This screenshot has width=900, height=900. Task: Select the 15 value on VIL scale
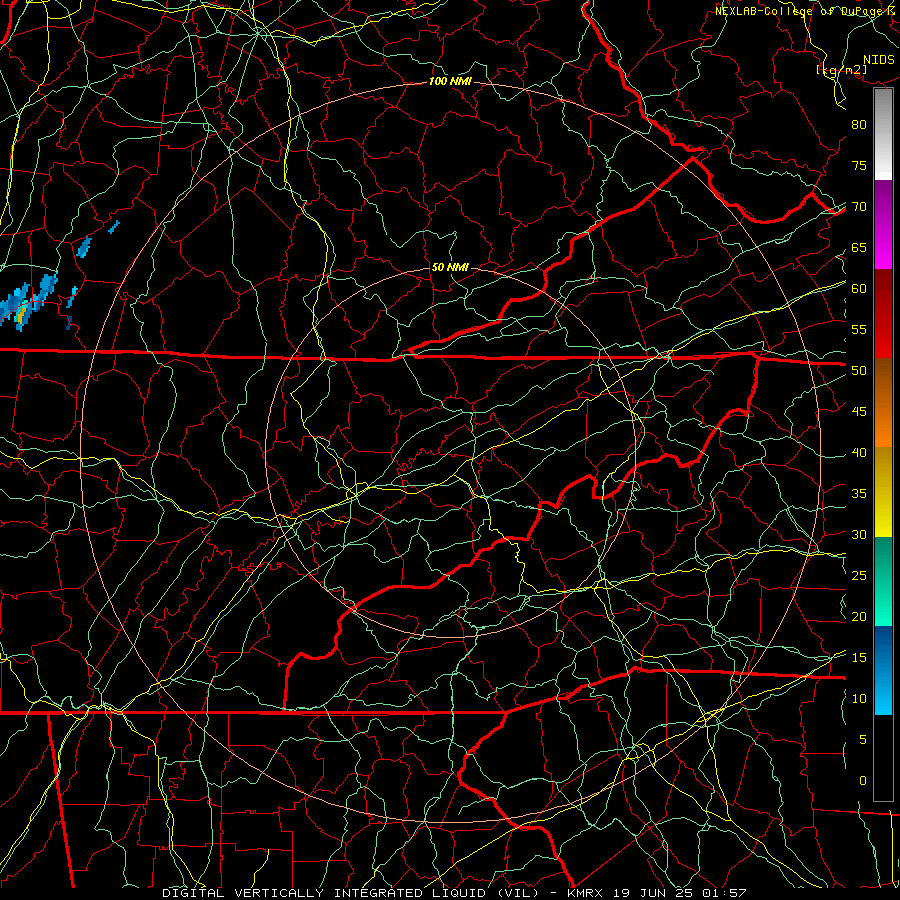(x=859, y=658)
